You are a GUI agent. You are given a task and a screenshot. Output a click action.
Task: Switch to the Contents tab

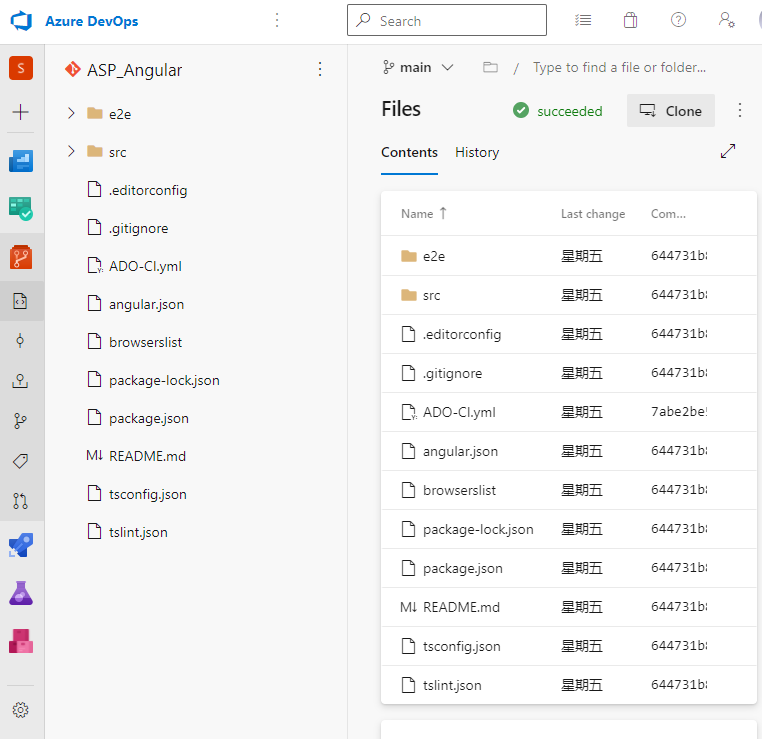[409, 153]
